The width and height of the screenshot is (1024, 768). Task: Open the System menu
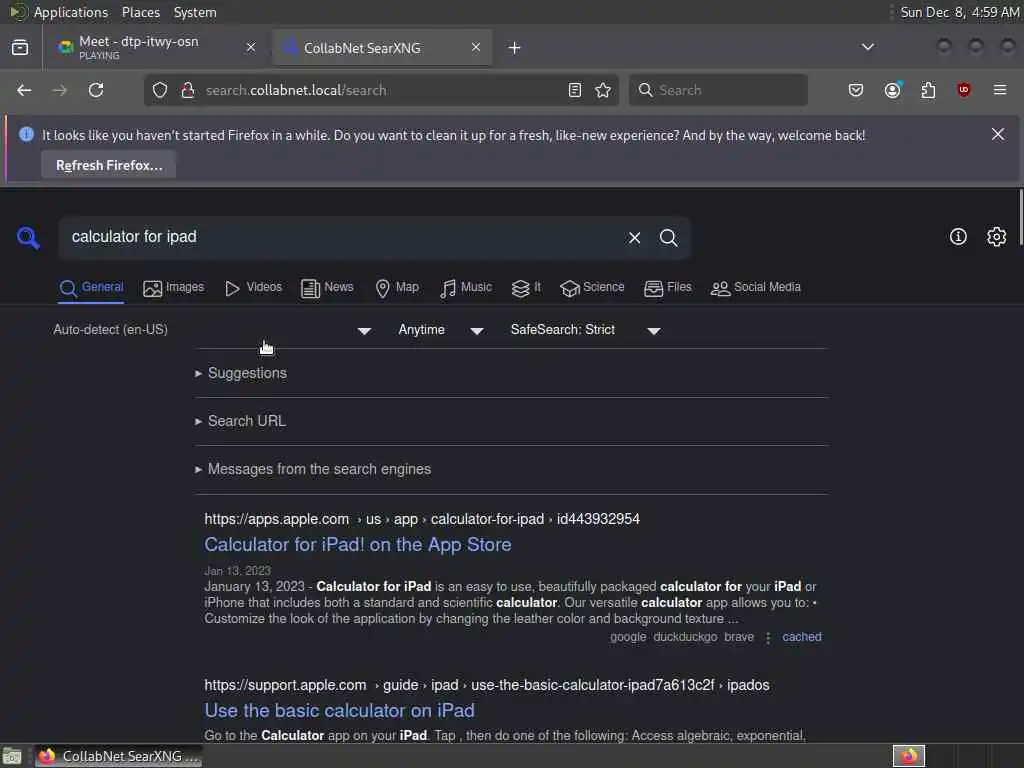click(x=195, y=12)
